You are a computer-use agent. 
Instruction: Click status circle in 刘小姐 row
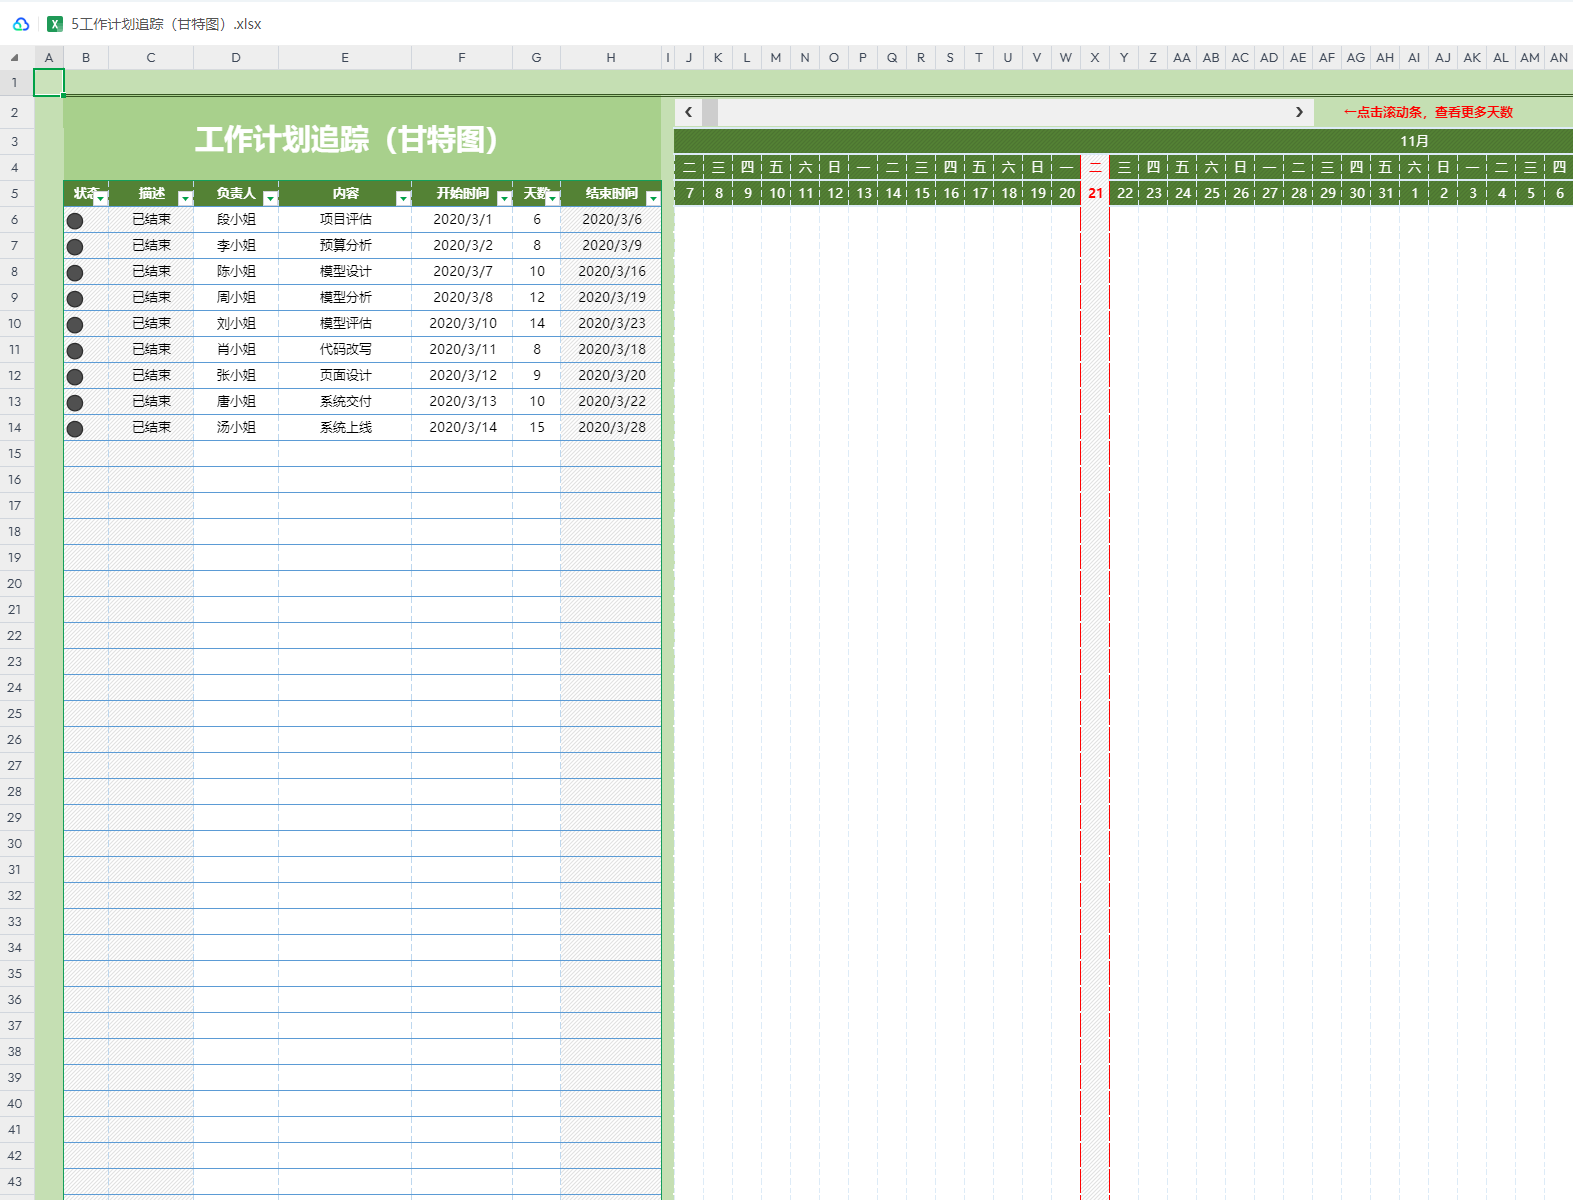75,324
